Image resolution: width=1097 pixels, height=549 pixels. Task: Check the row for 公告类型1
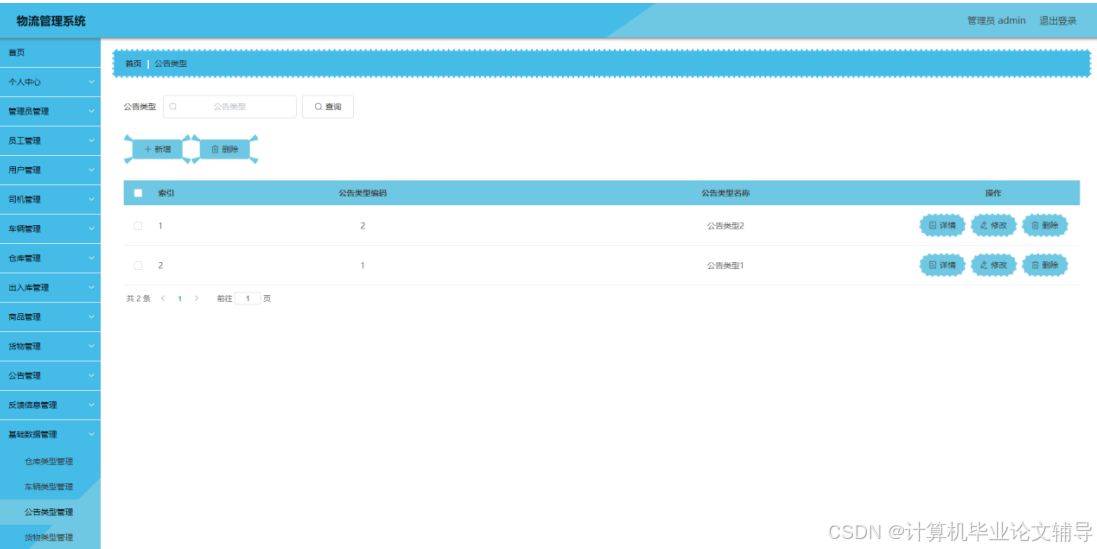pos(138,265)
